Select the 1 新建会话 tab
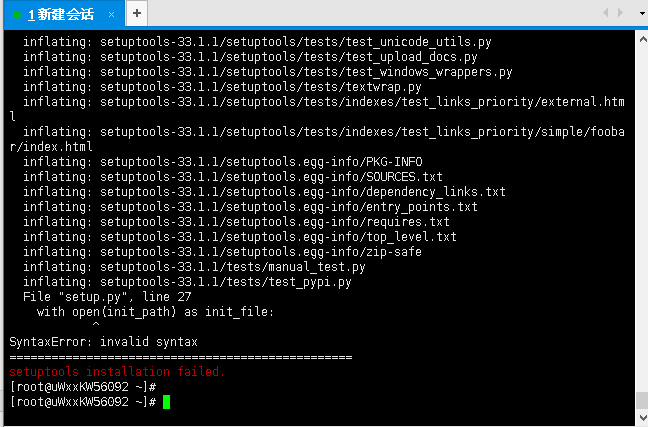Image resolution: width=648 pixels, height=427 pixels. point(62,15)
